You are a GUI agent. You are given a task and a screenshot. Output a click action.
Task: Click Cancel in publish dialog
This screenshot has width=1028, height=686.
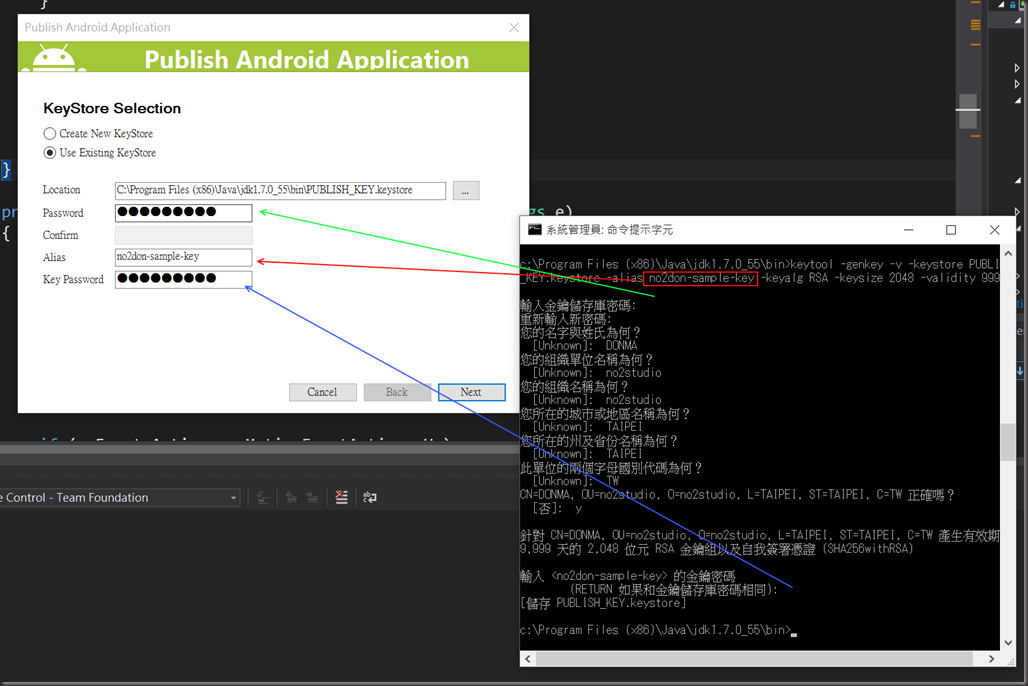pos(323,392)
